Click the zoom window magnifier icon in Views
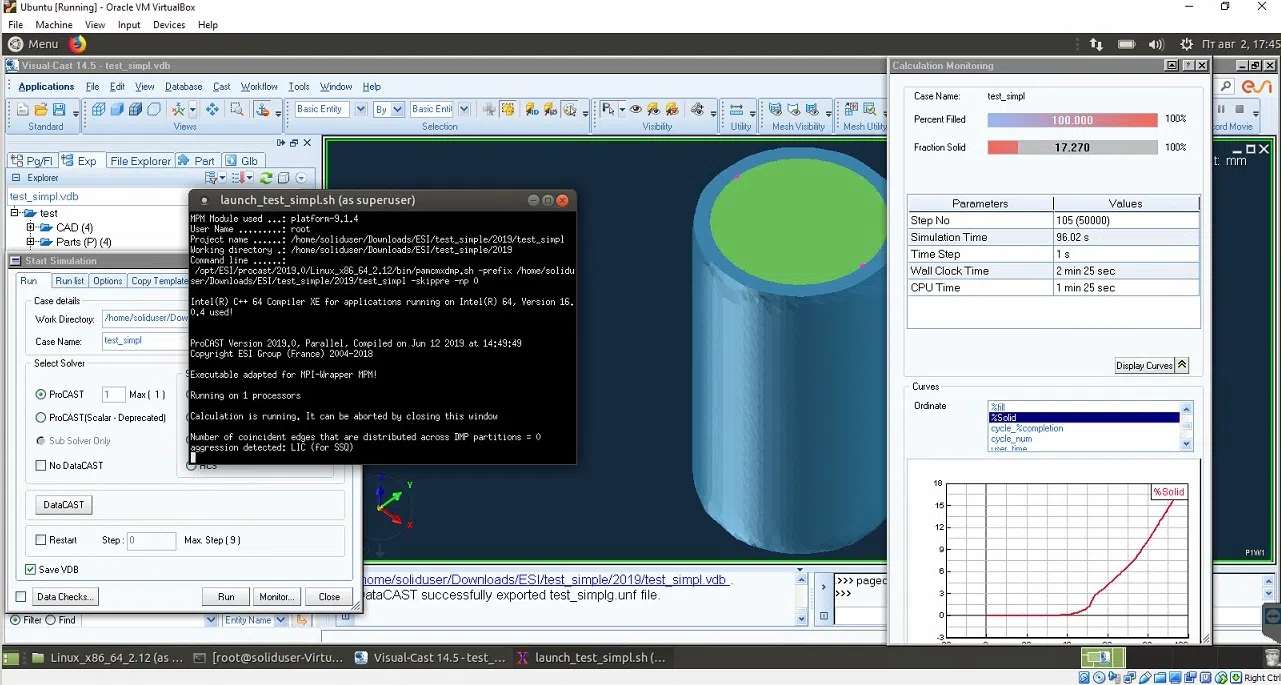The width and height of the screenshot is (1281, 685). 238,110
